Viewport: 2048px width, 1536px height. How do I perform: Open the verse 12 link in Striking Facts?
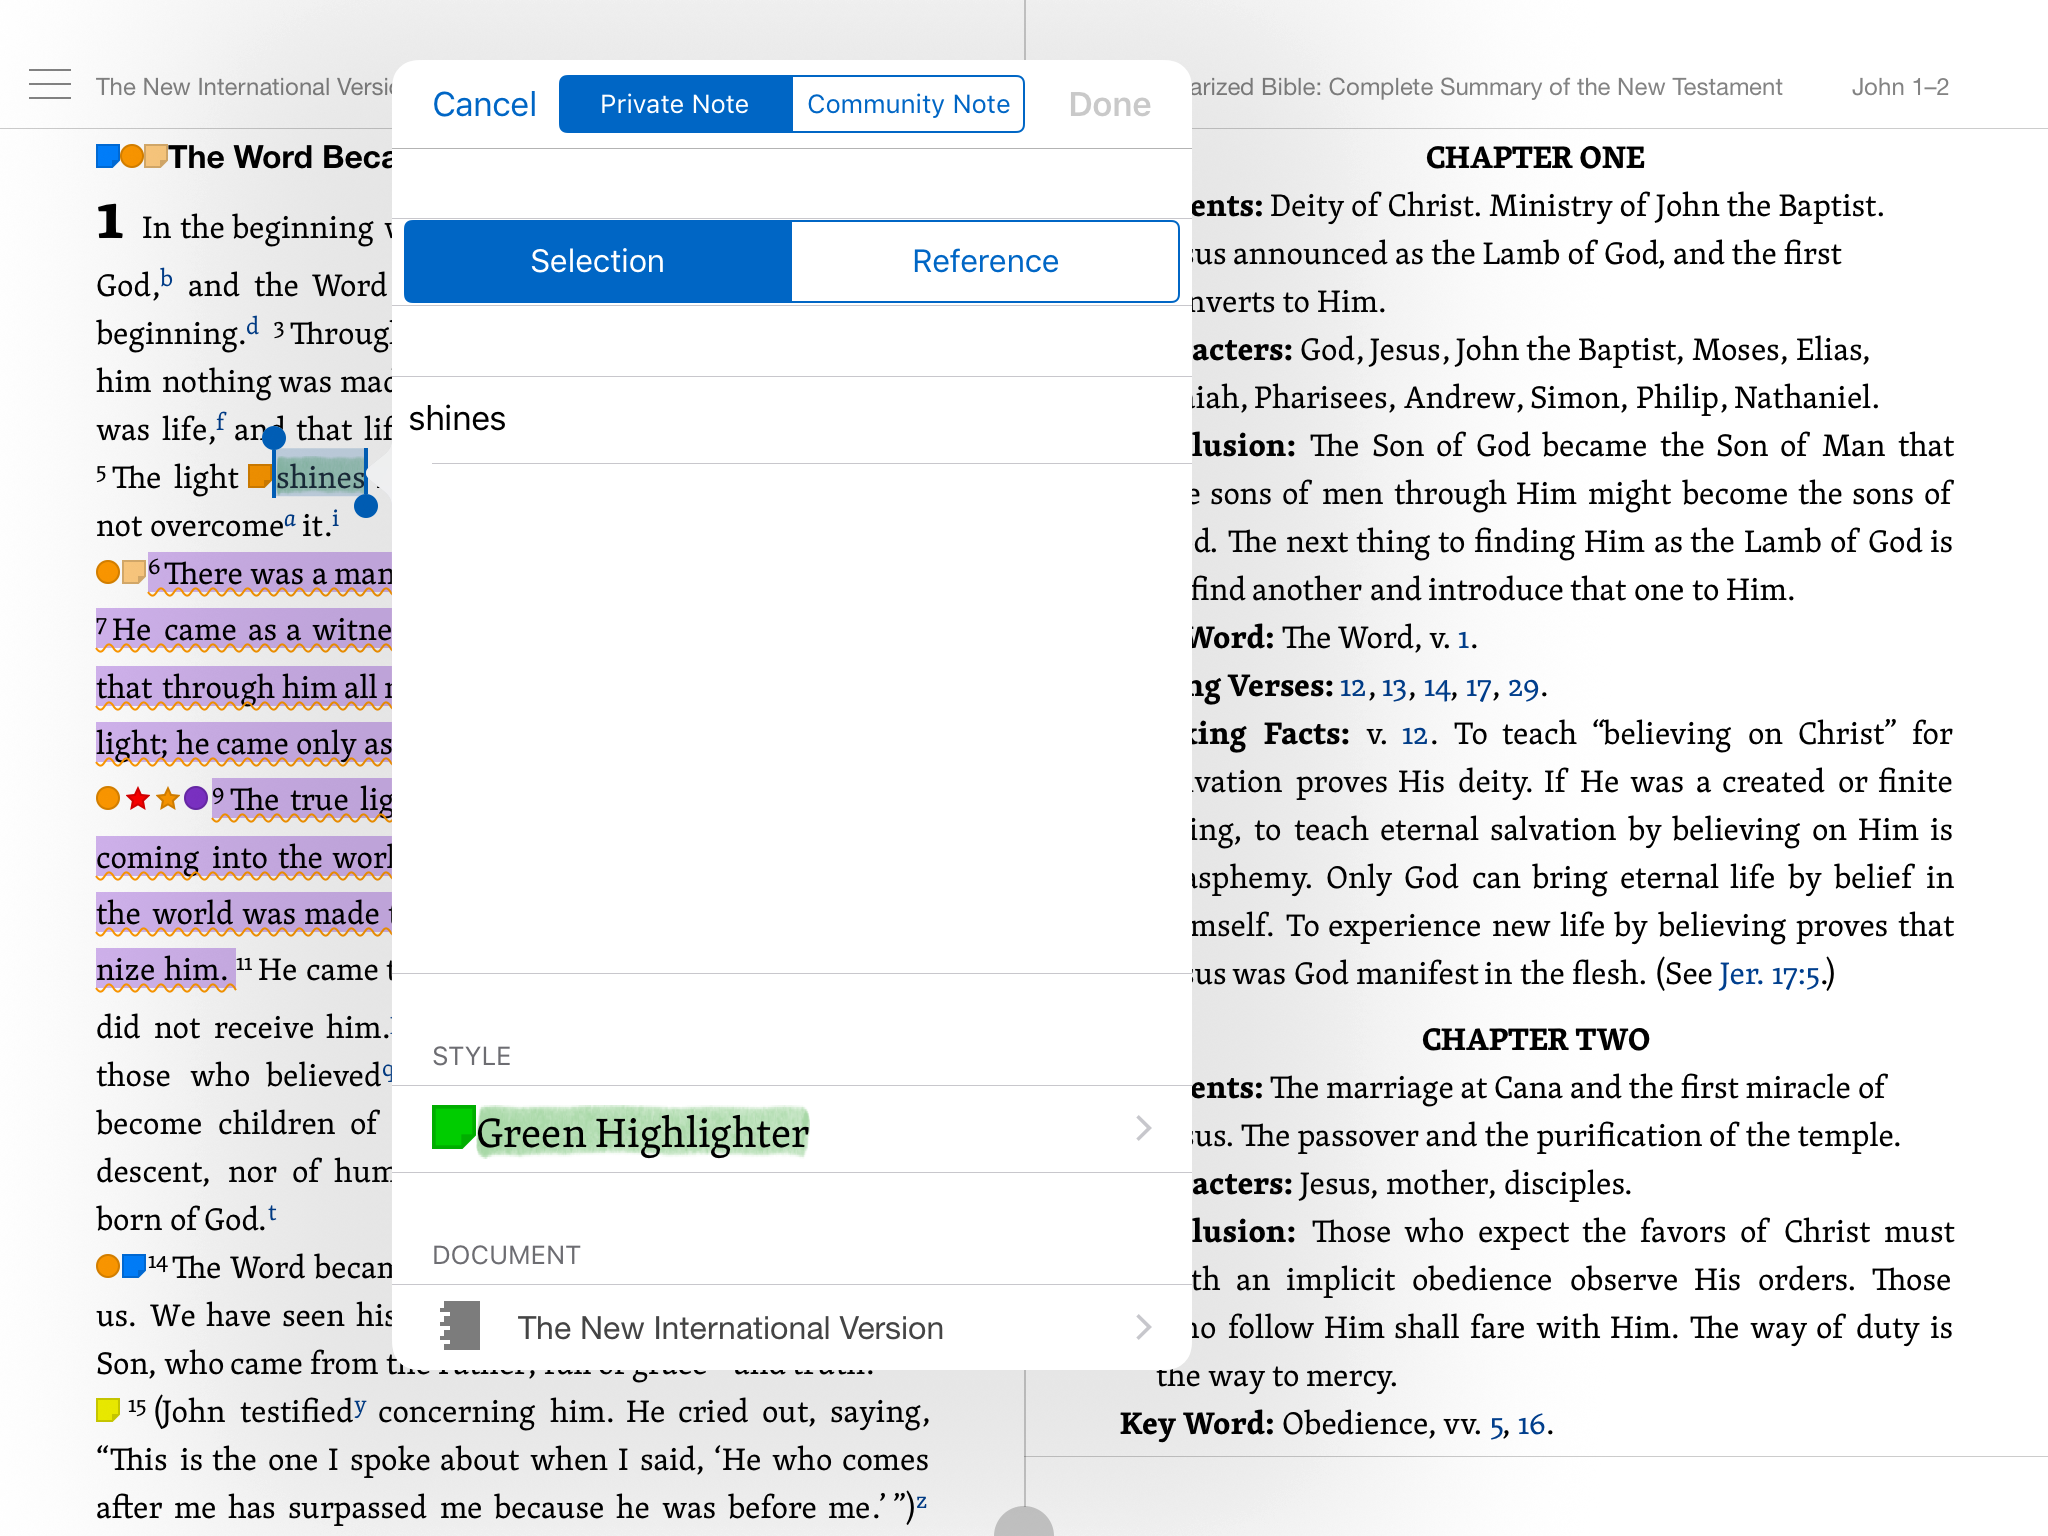pyautogui.click(x=1414, y=735)
